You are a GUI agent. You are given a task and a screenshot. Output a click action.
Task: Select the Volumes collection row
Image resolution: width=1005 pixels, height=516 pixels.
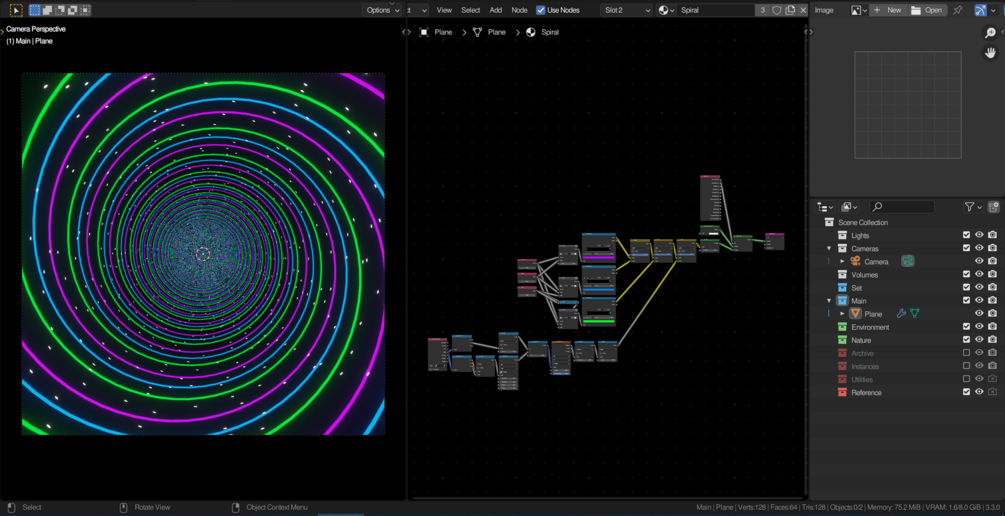click(906, 275)
